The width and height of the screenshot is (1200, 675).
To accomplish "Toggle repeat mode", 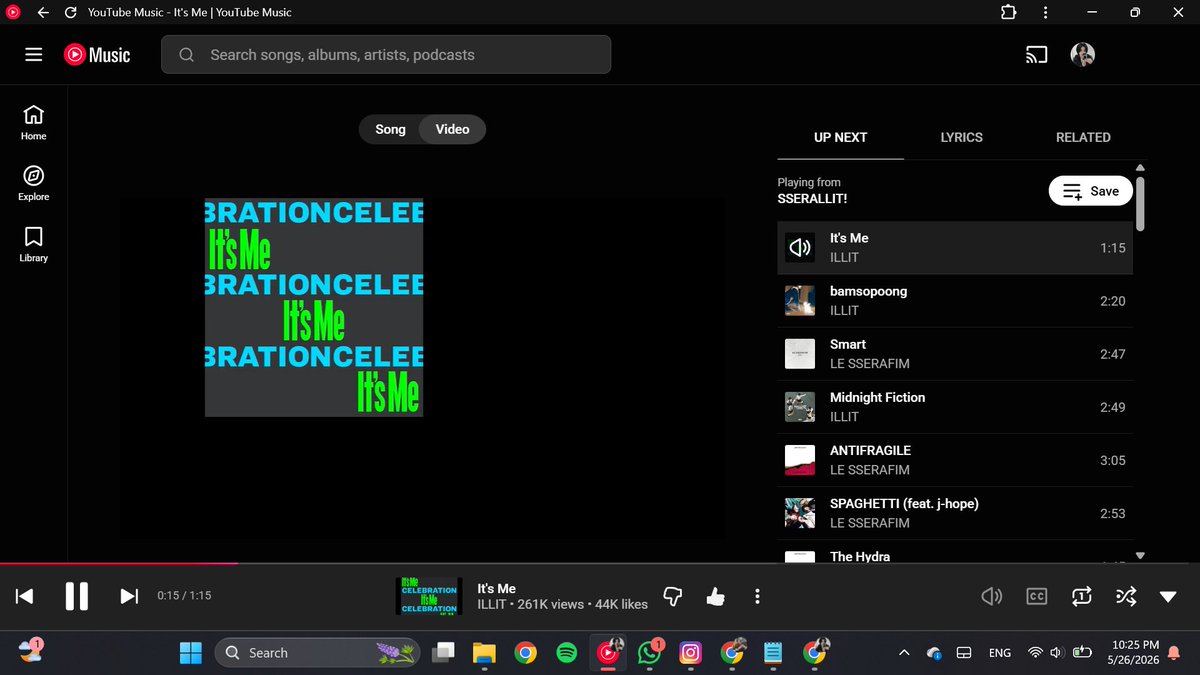I will pyautogui.click(x=1081, y=596).
